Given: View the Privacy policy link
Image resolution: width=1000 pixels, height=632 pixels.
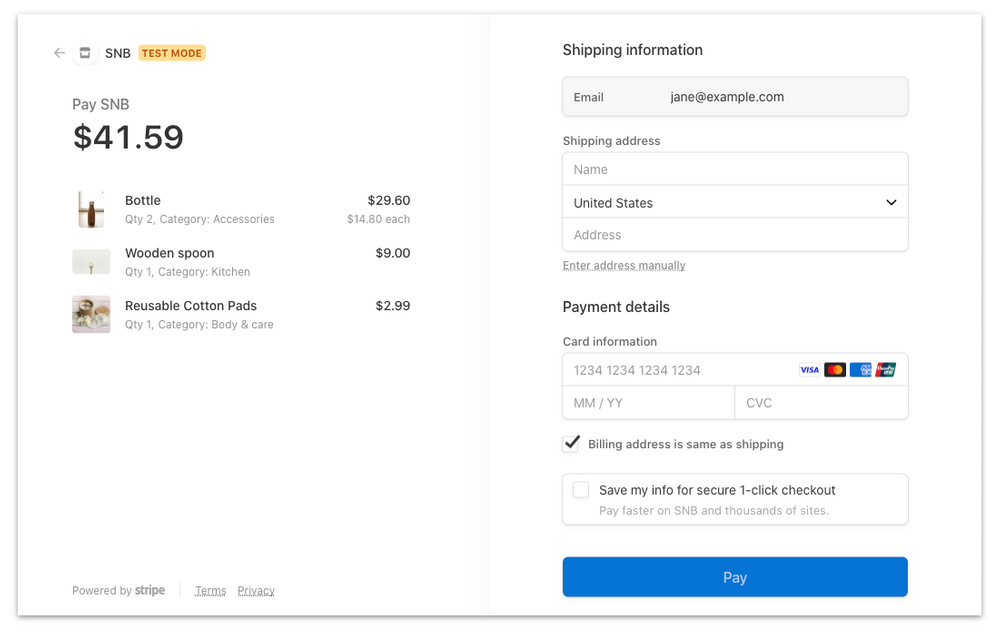Looking at the screenshot, I should coord(256,590).
